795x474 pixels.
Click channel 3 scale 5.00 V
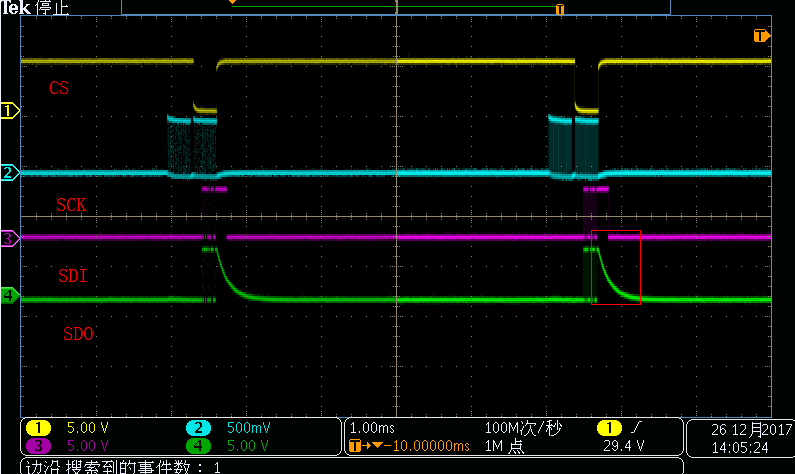click(x=88, y=446)
